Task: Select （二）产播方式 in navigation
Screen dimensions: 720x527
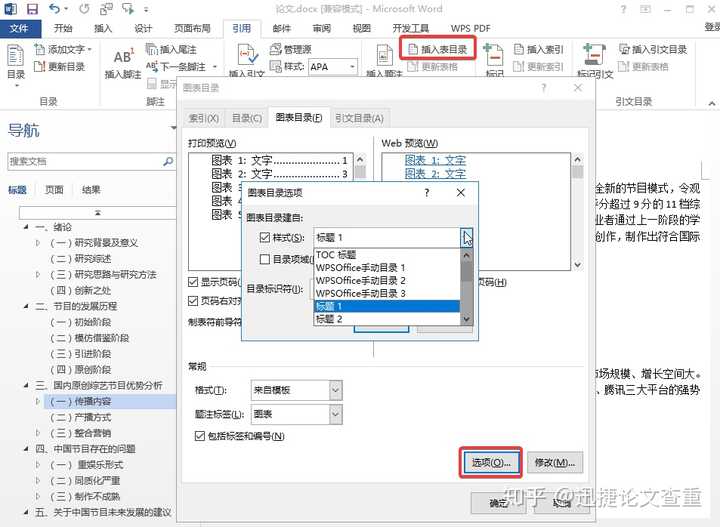Action: click(x=80, y=417)
